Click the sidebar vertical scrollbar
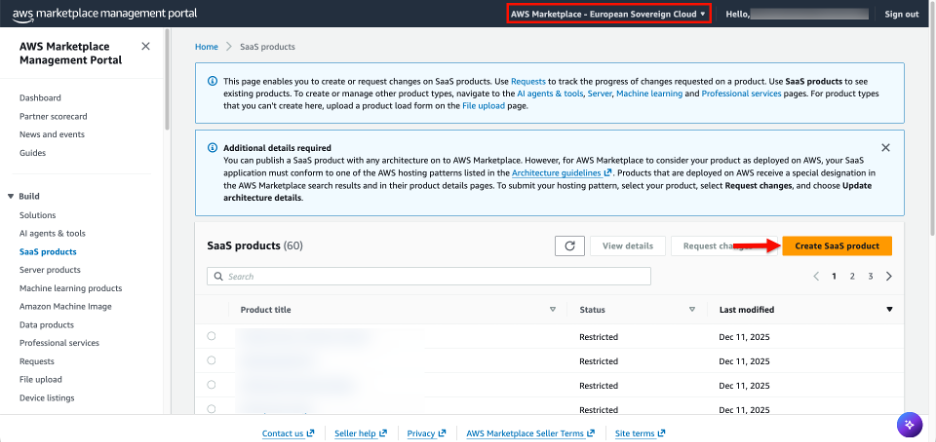The image size is (936, 442). [x=167, y=79]
